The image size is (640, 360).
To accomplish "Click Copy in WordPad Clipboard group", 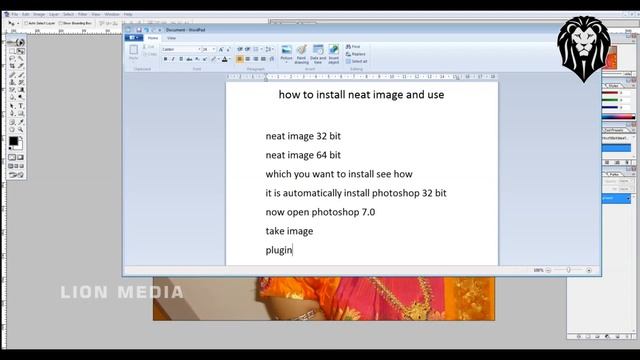I will (x=150, y=54).
